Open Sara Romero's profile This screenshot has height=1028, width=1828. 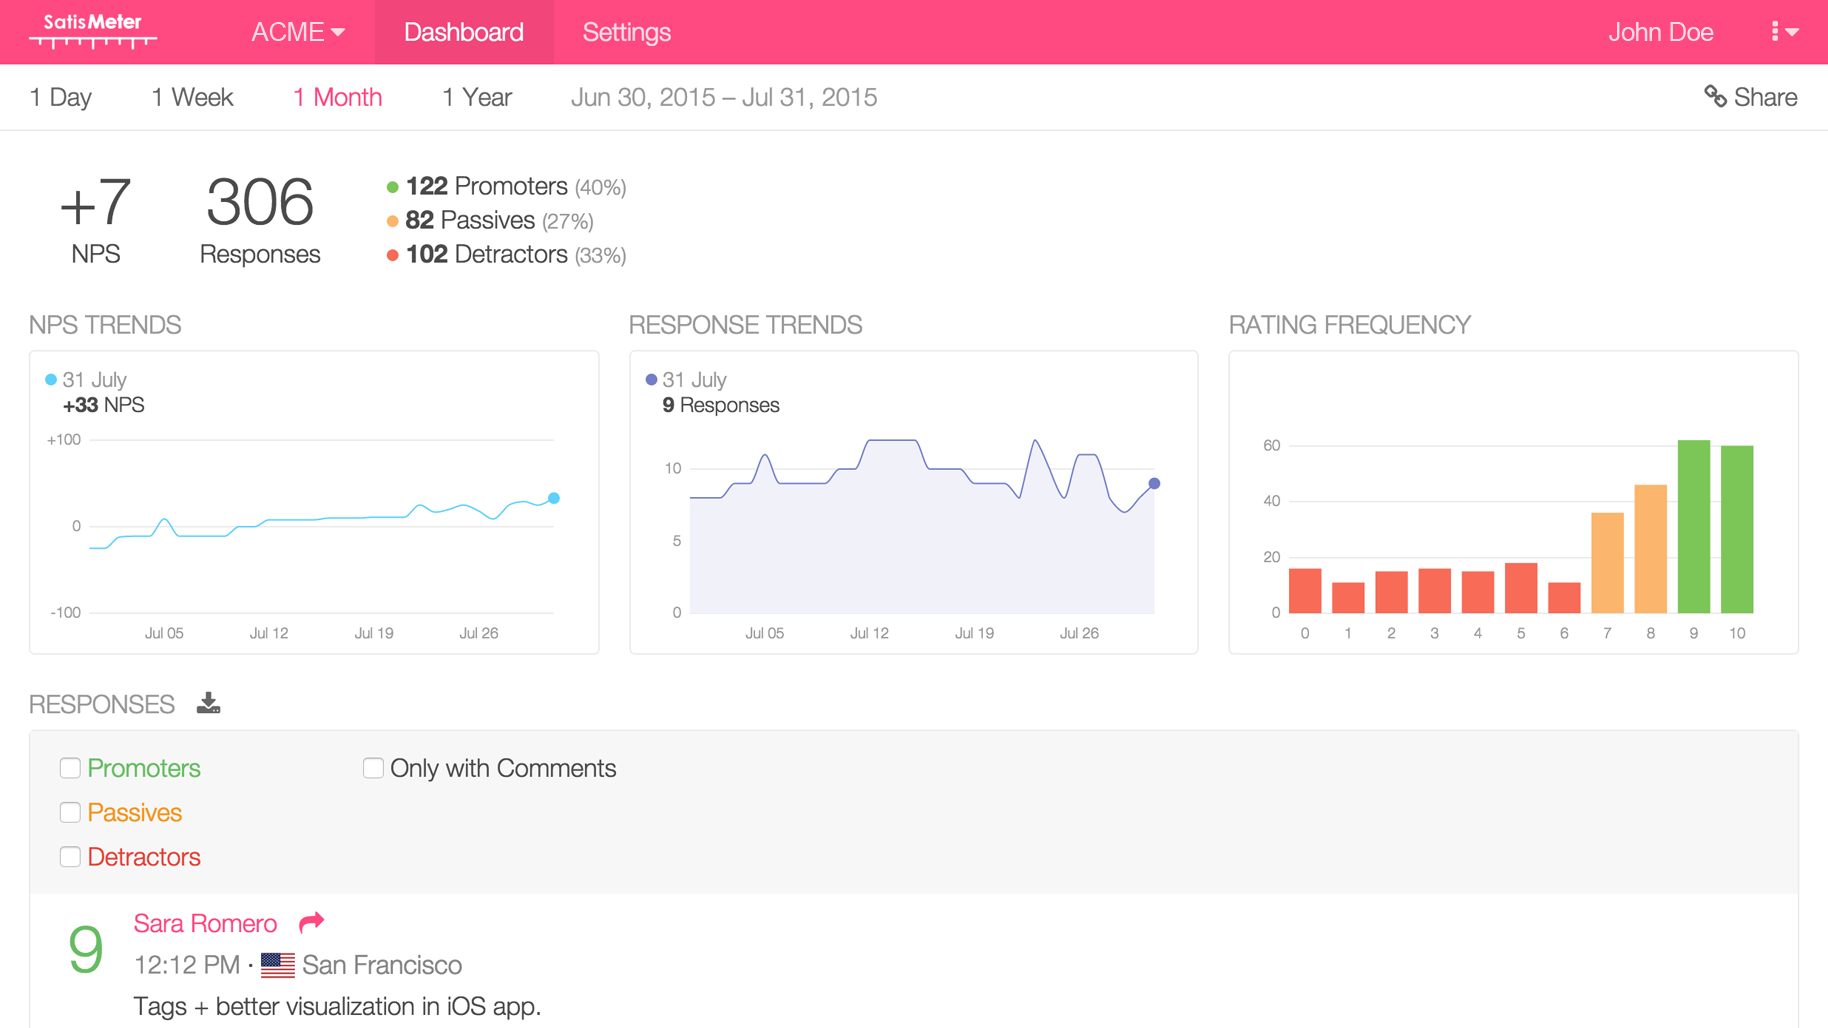click(205, 922)
